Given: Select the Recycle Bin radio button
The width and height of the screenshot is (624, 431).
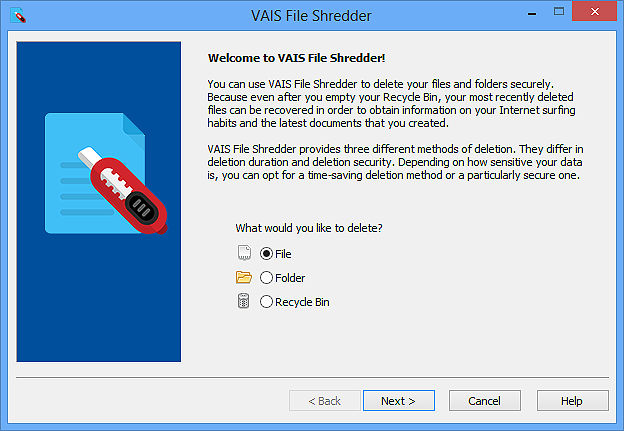Looking at the screenshot, I should (x=266, y=302).
